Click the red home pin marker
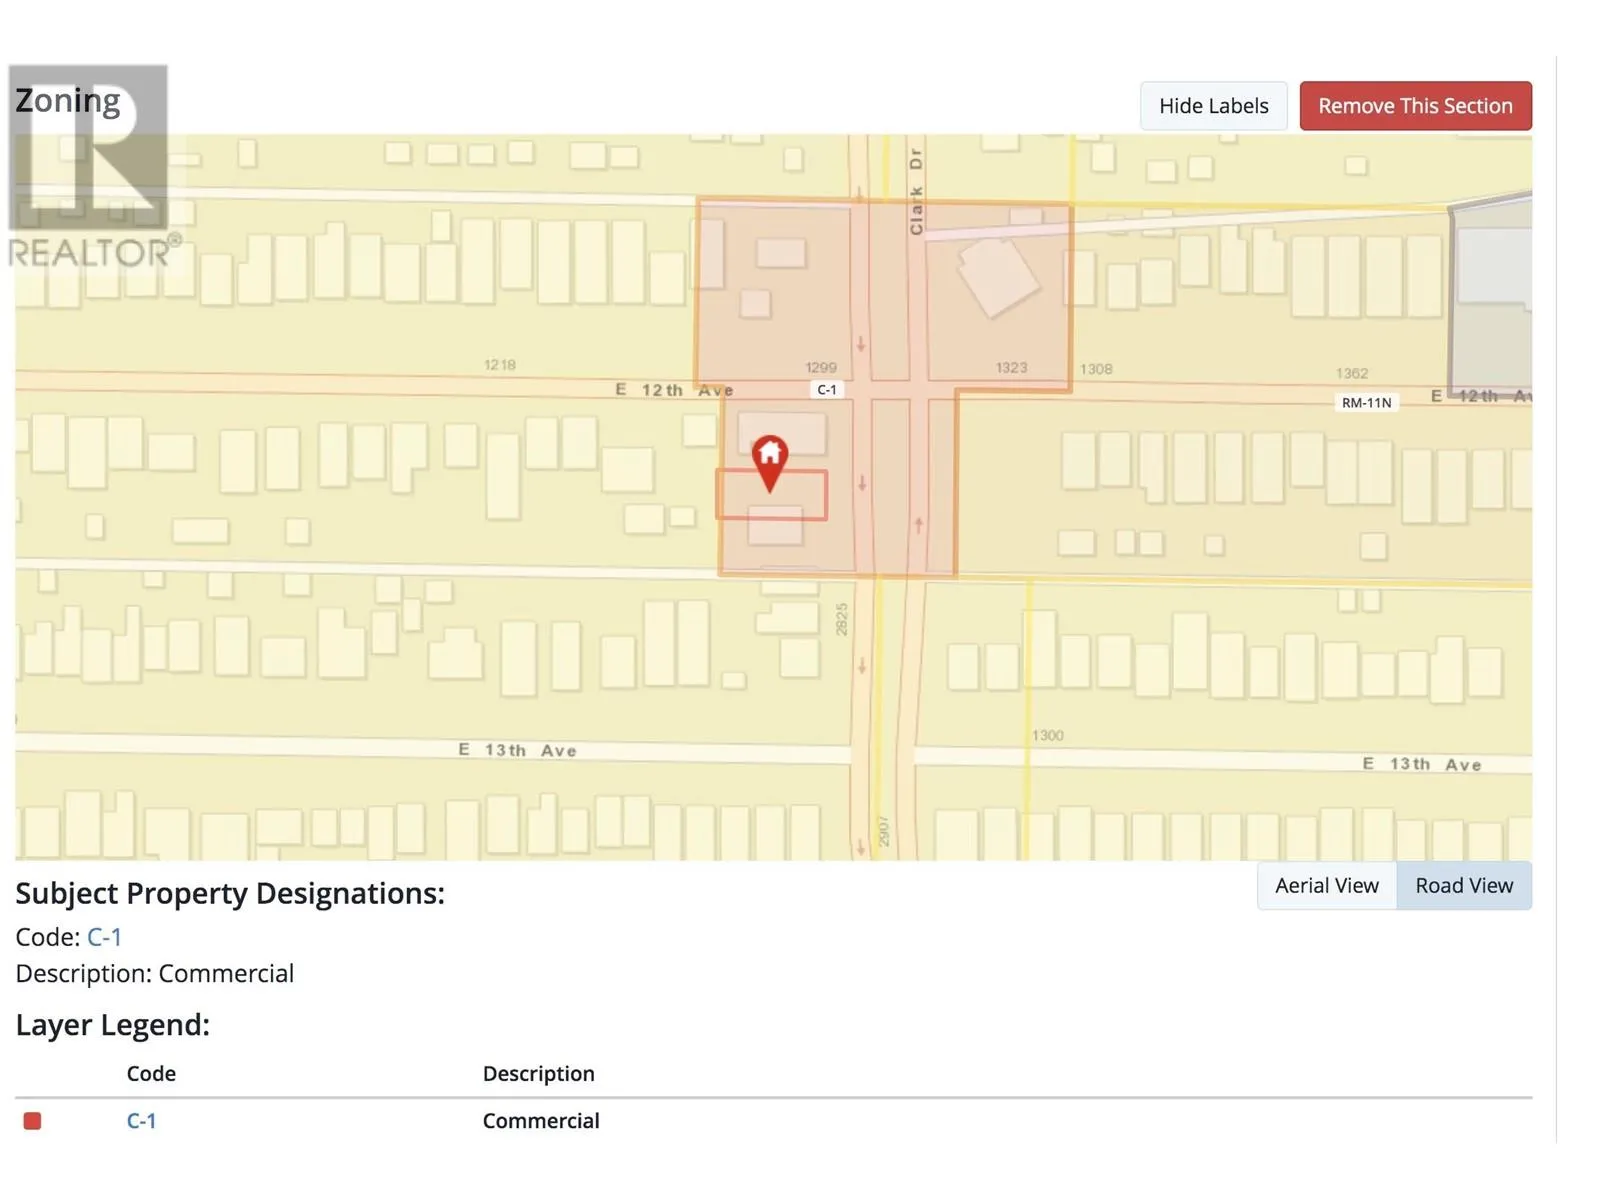Image resolution: width=1600 pixels, height=1200 pixels. coord(769,459)
